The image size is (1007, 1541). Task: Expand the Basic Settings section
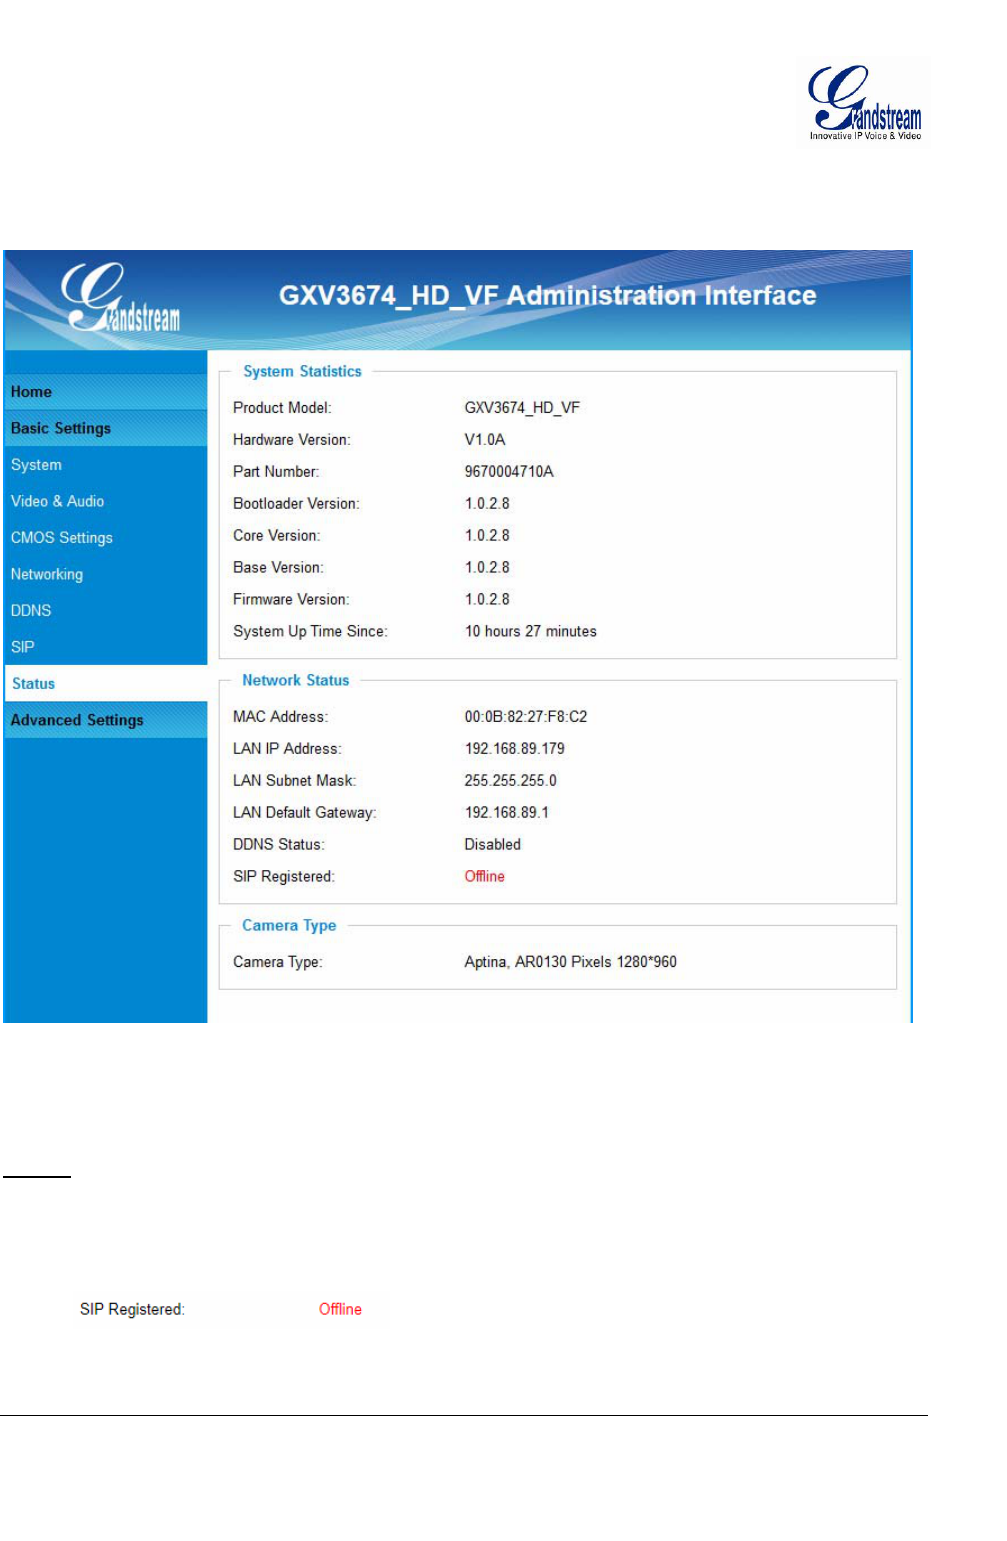(105, 428)
